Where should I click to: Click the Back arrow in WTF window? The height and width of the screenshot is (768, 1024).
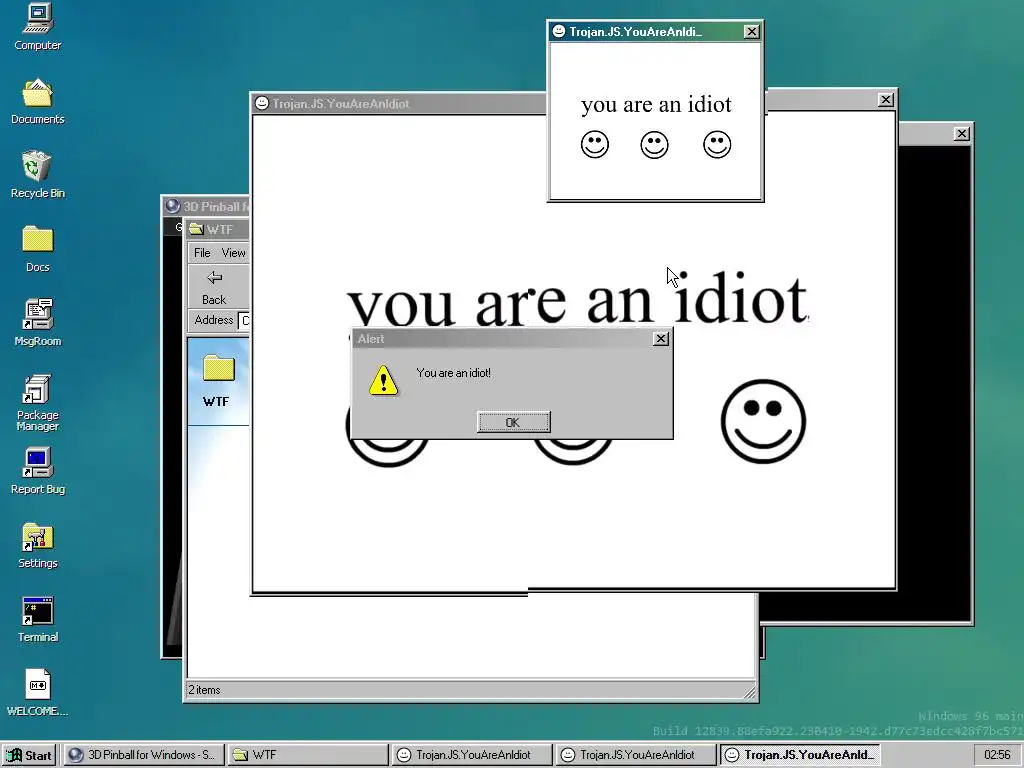(214, 287)
